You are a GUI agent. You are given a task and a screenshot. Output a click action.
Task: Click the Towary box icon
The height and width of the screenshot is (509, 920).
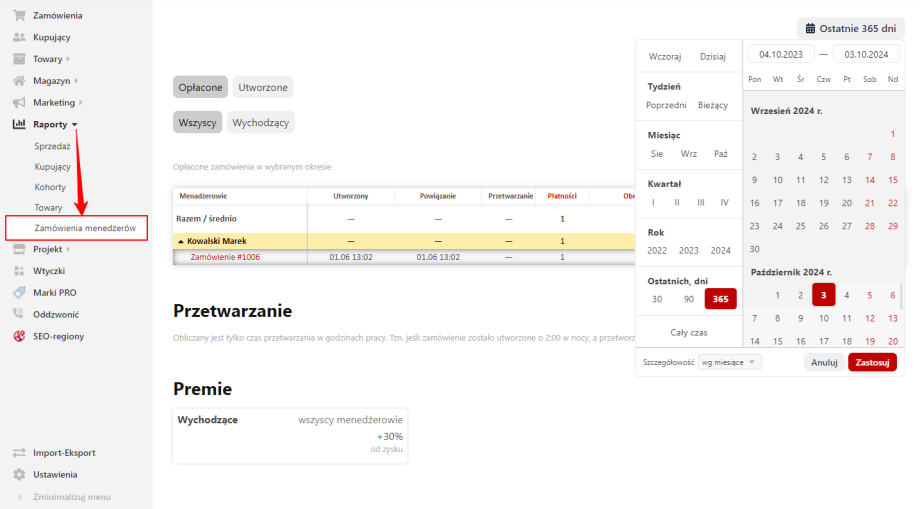coord(19,59)
